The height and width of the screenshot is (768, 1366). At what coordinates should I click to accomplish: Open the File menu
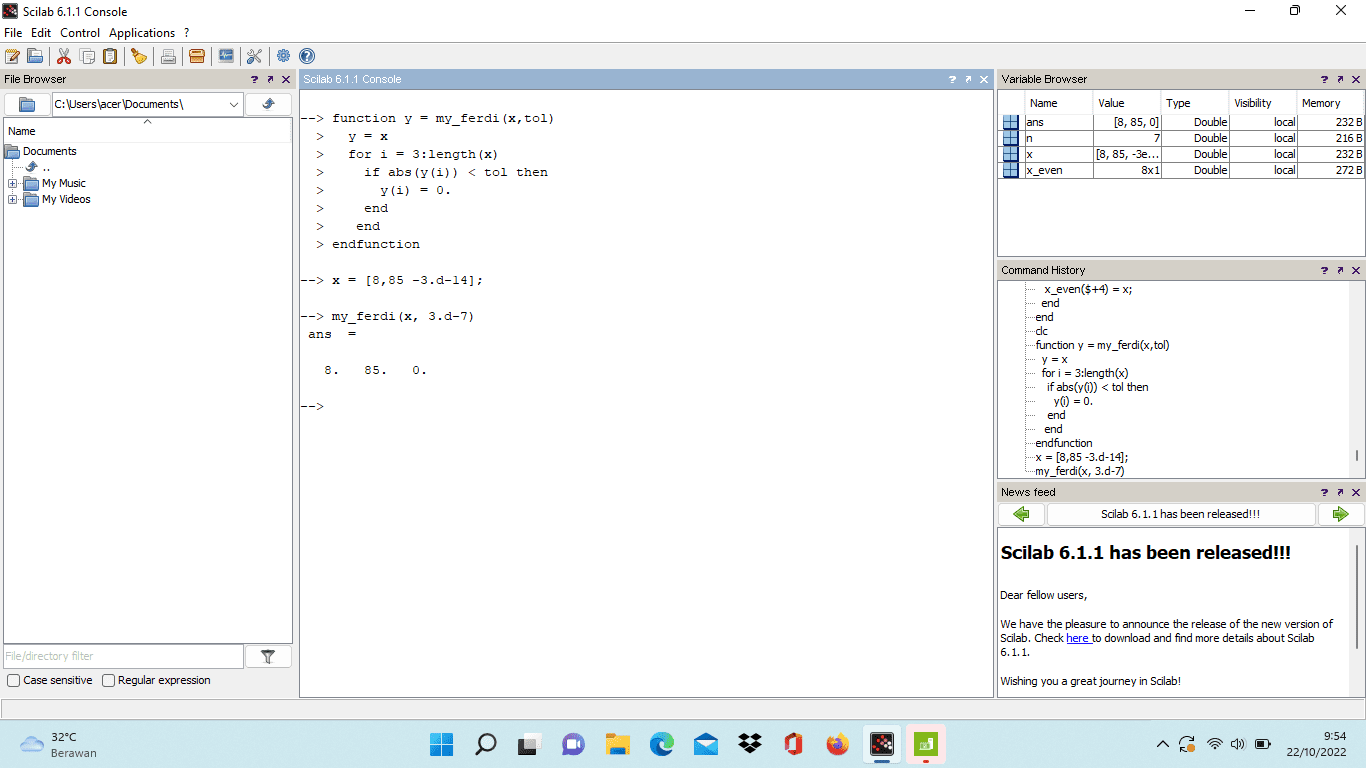(13, 33)
